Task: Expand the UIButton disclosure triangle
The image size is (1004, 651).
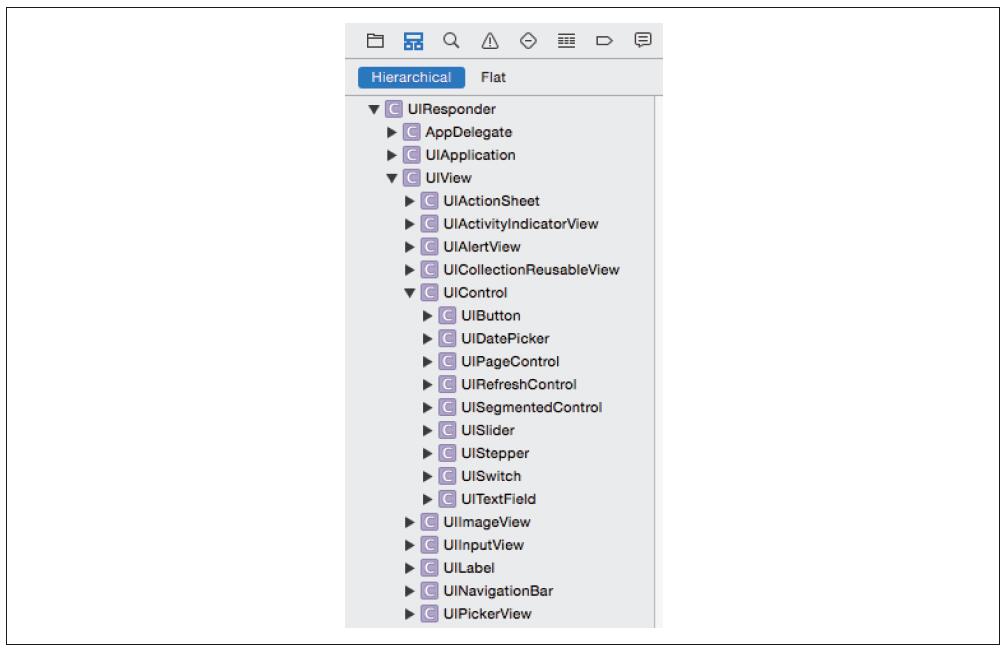Action: pyautogui.click(x=428, y=316)
